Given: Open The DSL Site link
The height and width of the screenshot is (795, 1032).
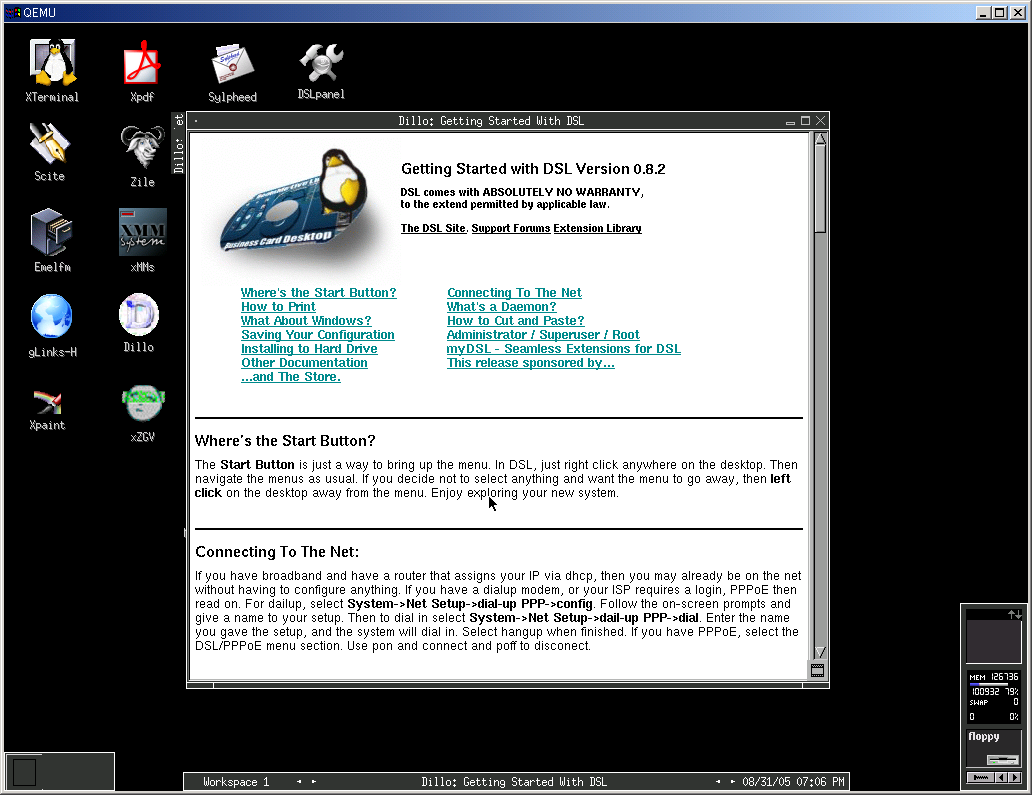Looking at the screenshot, I should (x=433, y=228).
